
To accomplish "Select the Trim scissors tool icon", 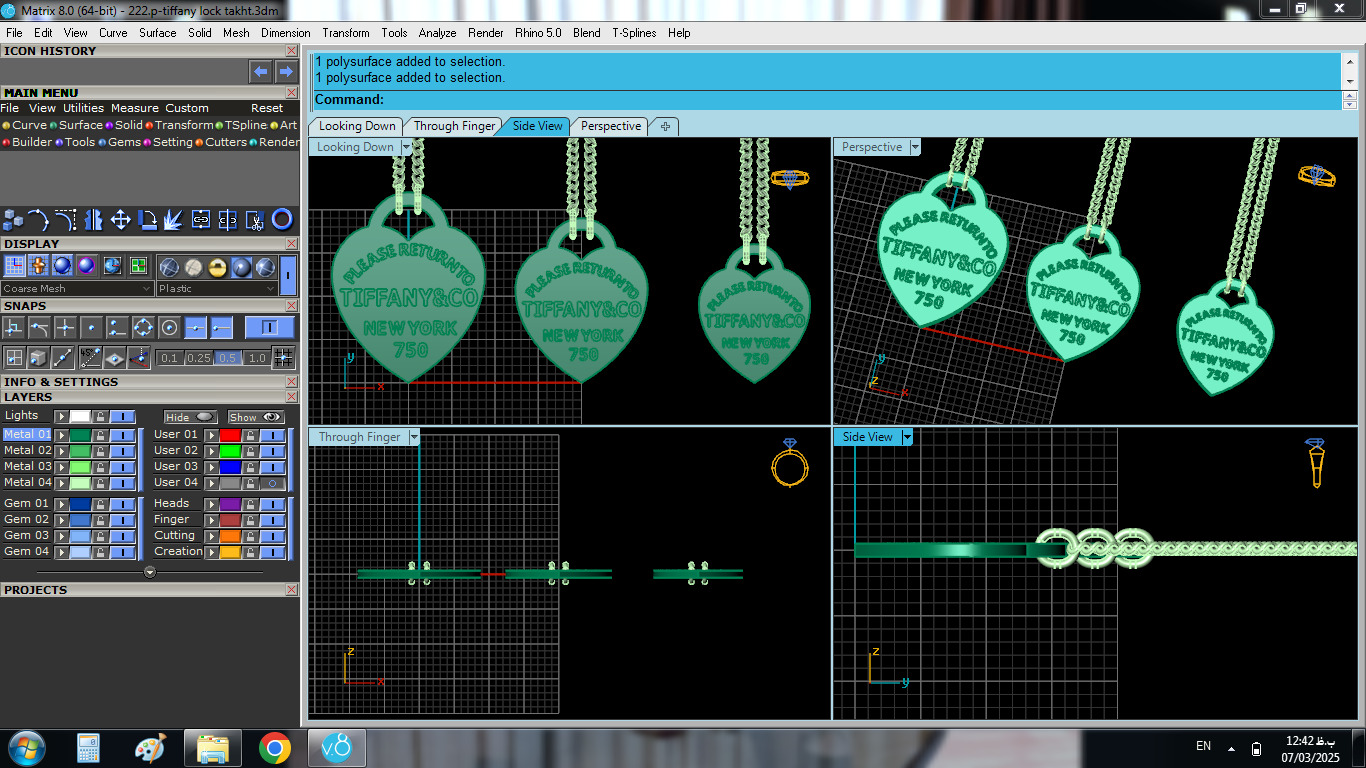I will (255, 220).
